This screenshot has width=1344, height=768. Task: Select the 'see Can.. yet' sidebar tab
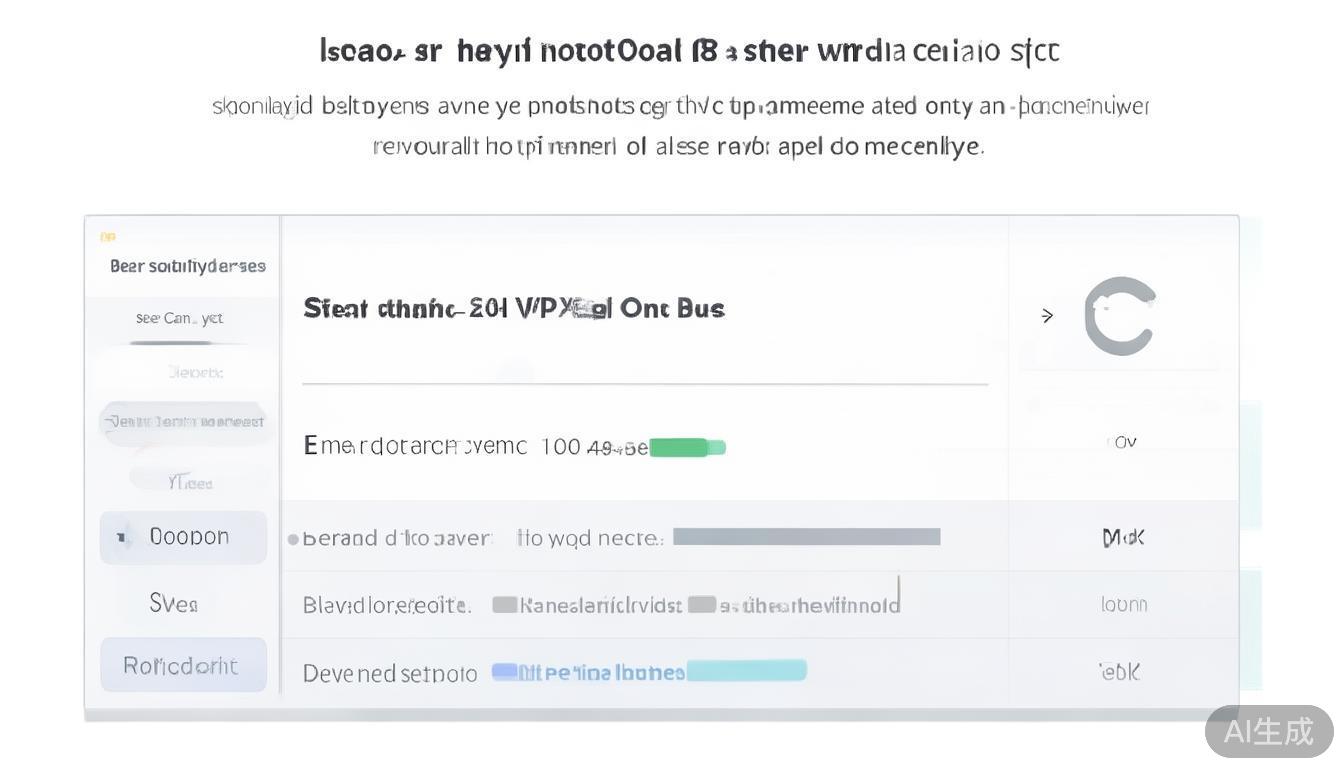tap(179, 318)
